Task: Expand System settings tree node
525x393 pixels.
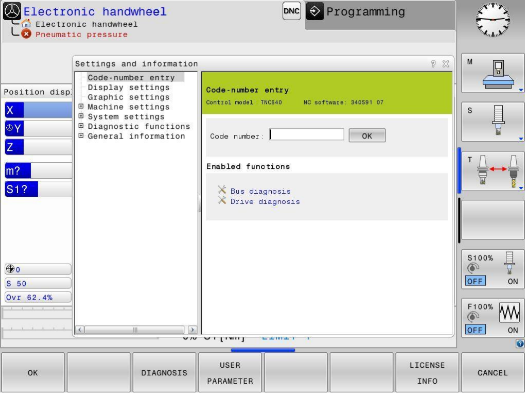Action: click(81, 116)
